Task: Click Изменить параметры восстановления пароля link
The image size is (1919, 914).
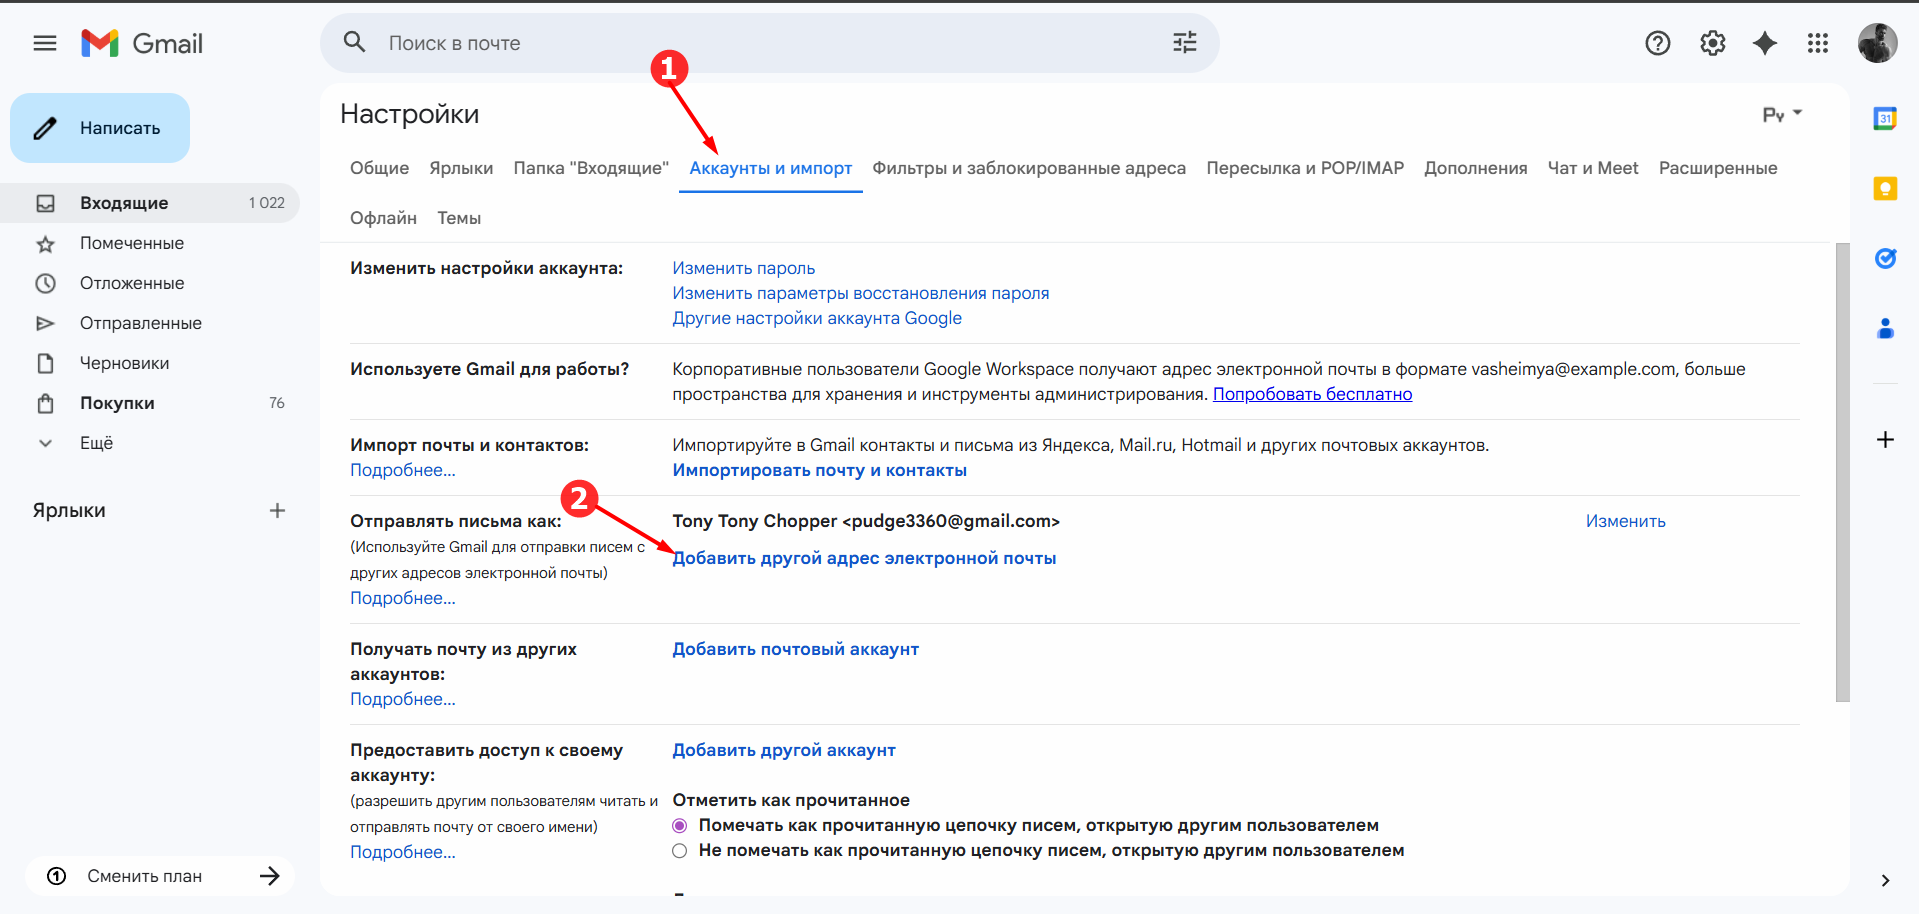Action: [x=861, y=293]
